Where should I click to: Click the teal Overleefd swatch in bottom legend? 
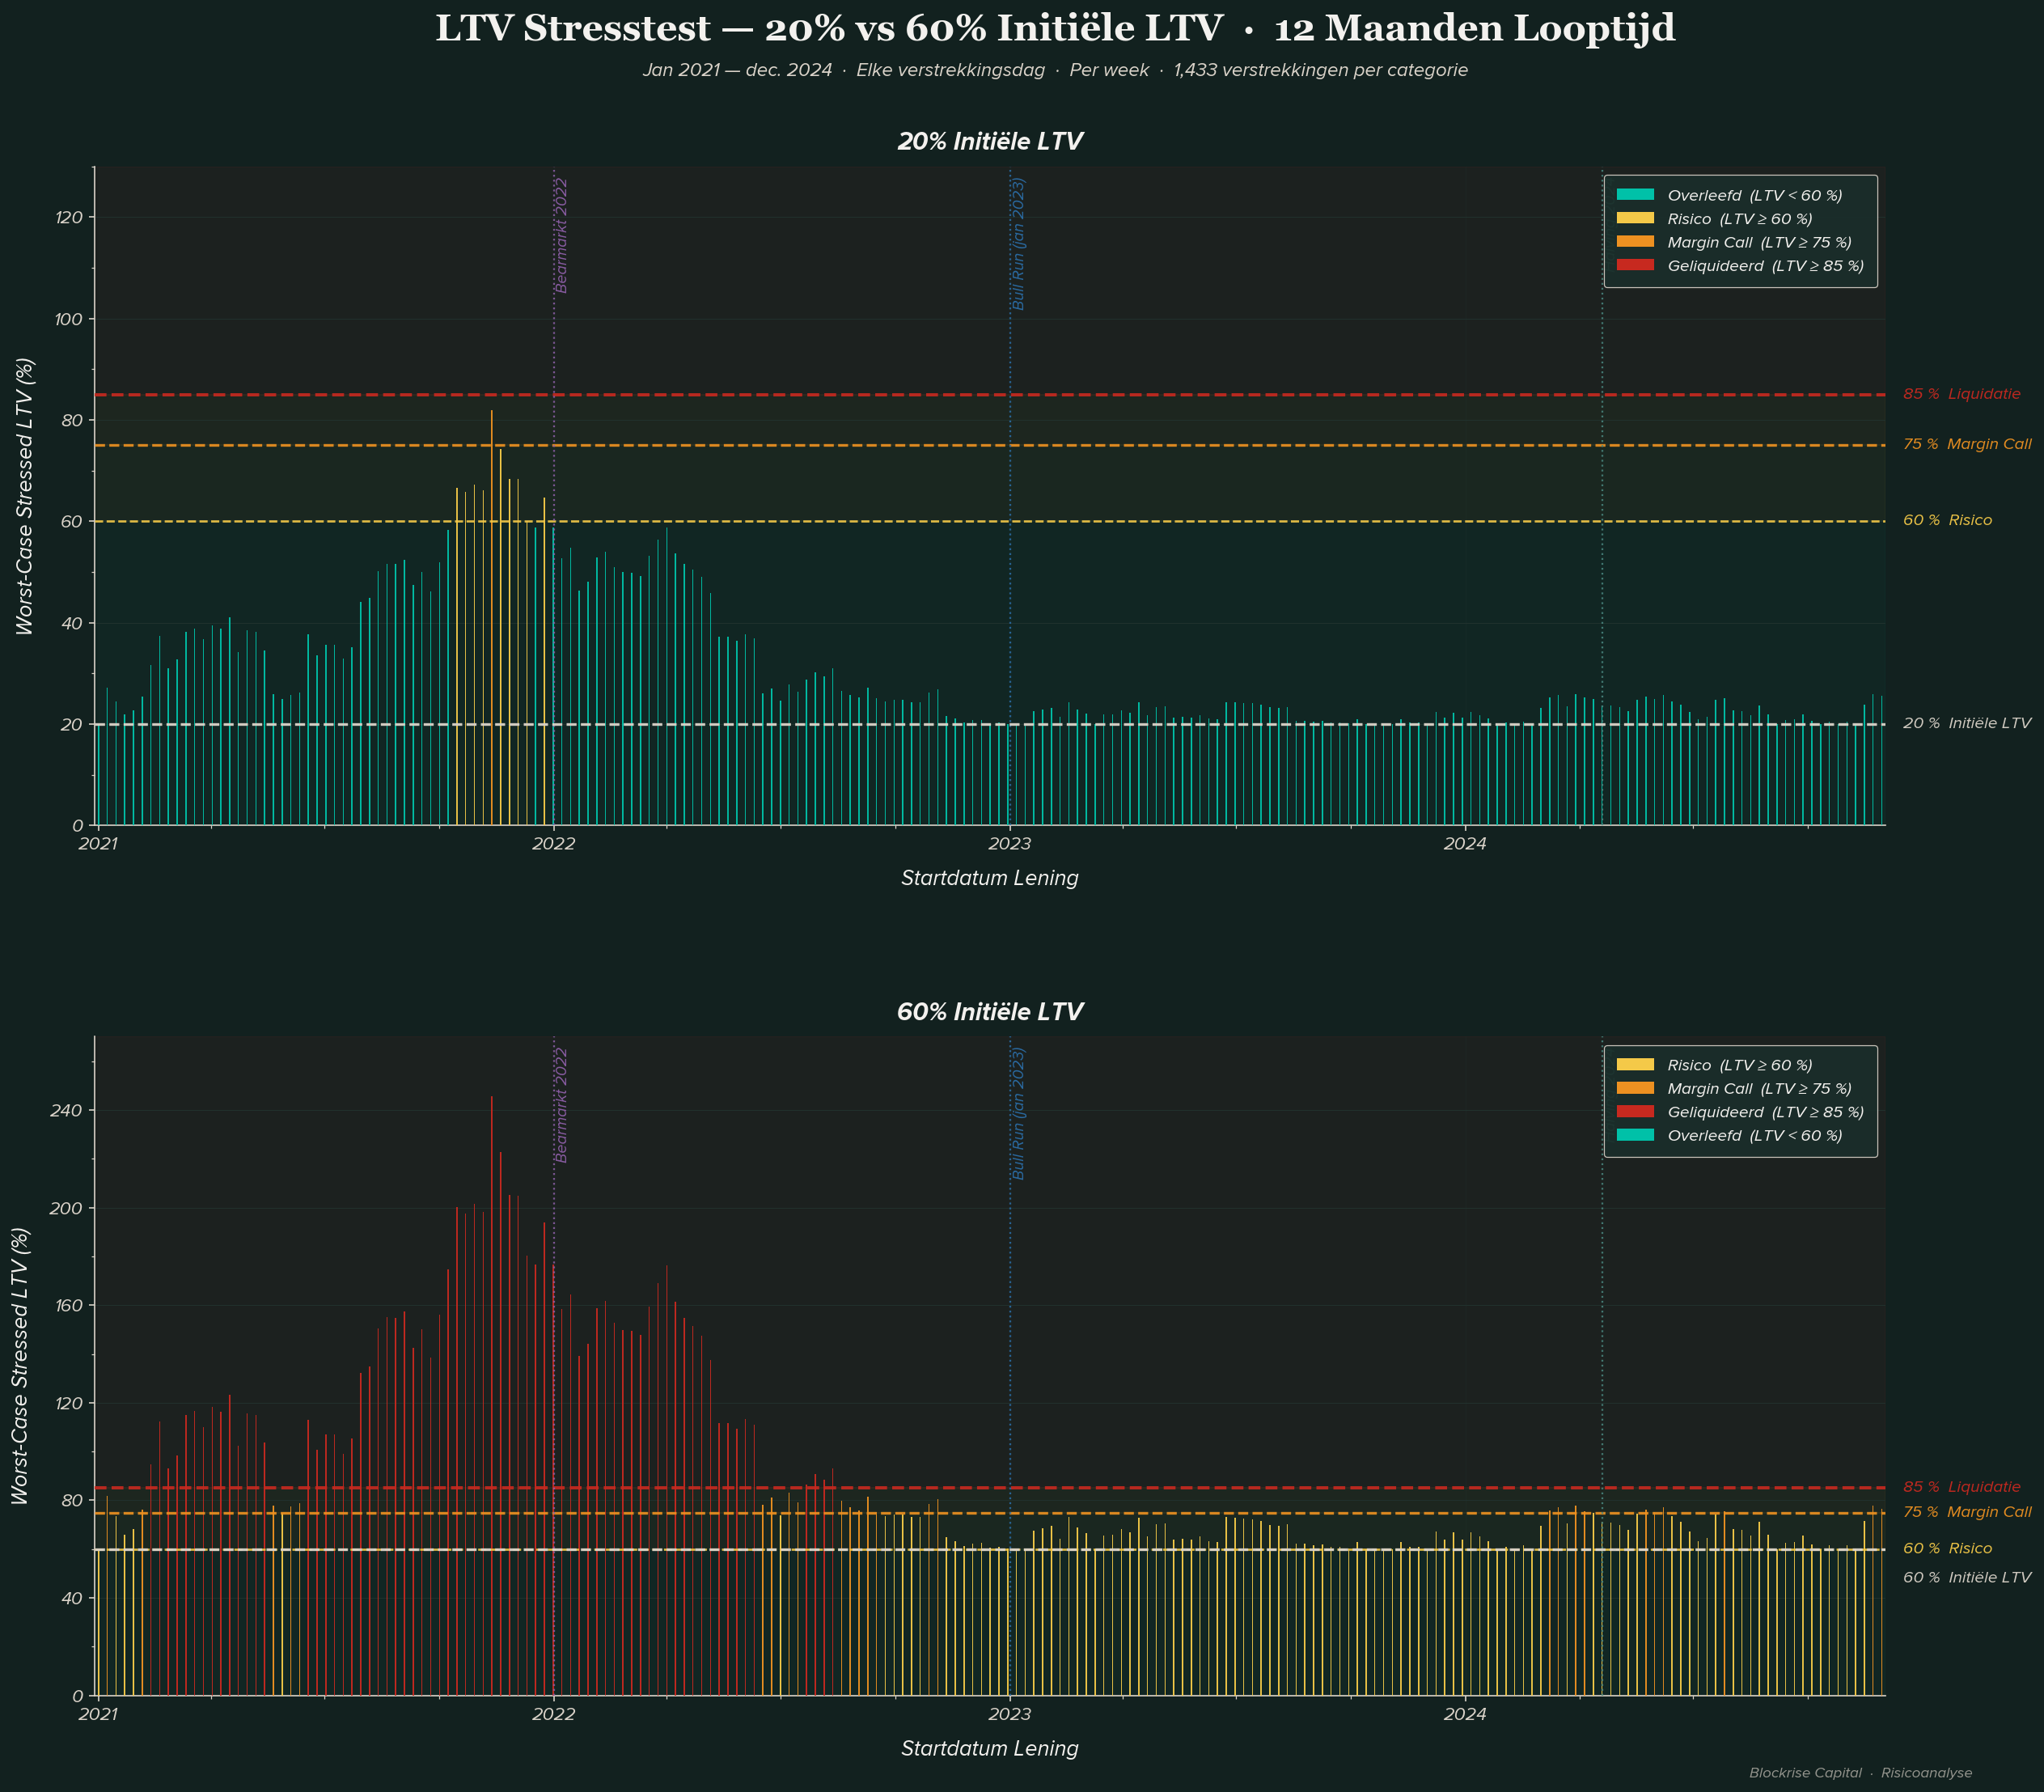1635,1136
